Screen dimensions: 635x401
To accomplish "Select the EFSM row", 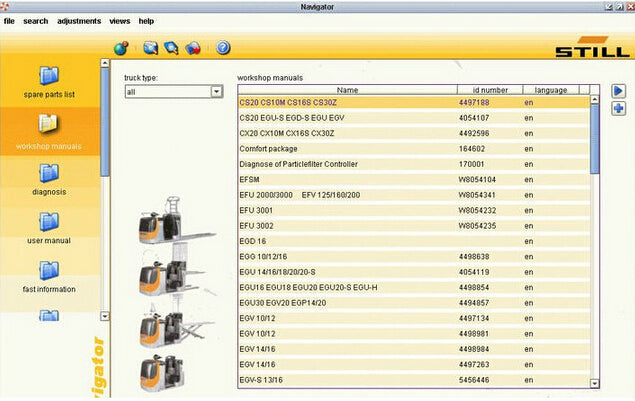I will (414, 179).
